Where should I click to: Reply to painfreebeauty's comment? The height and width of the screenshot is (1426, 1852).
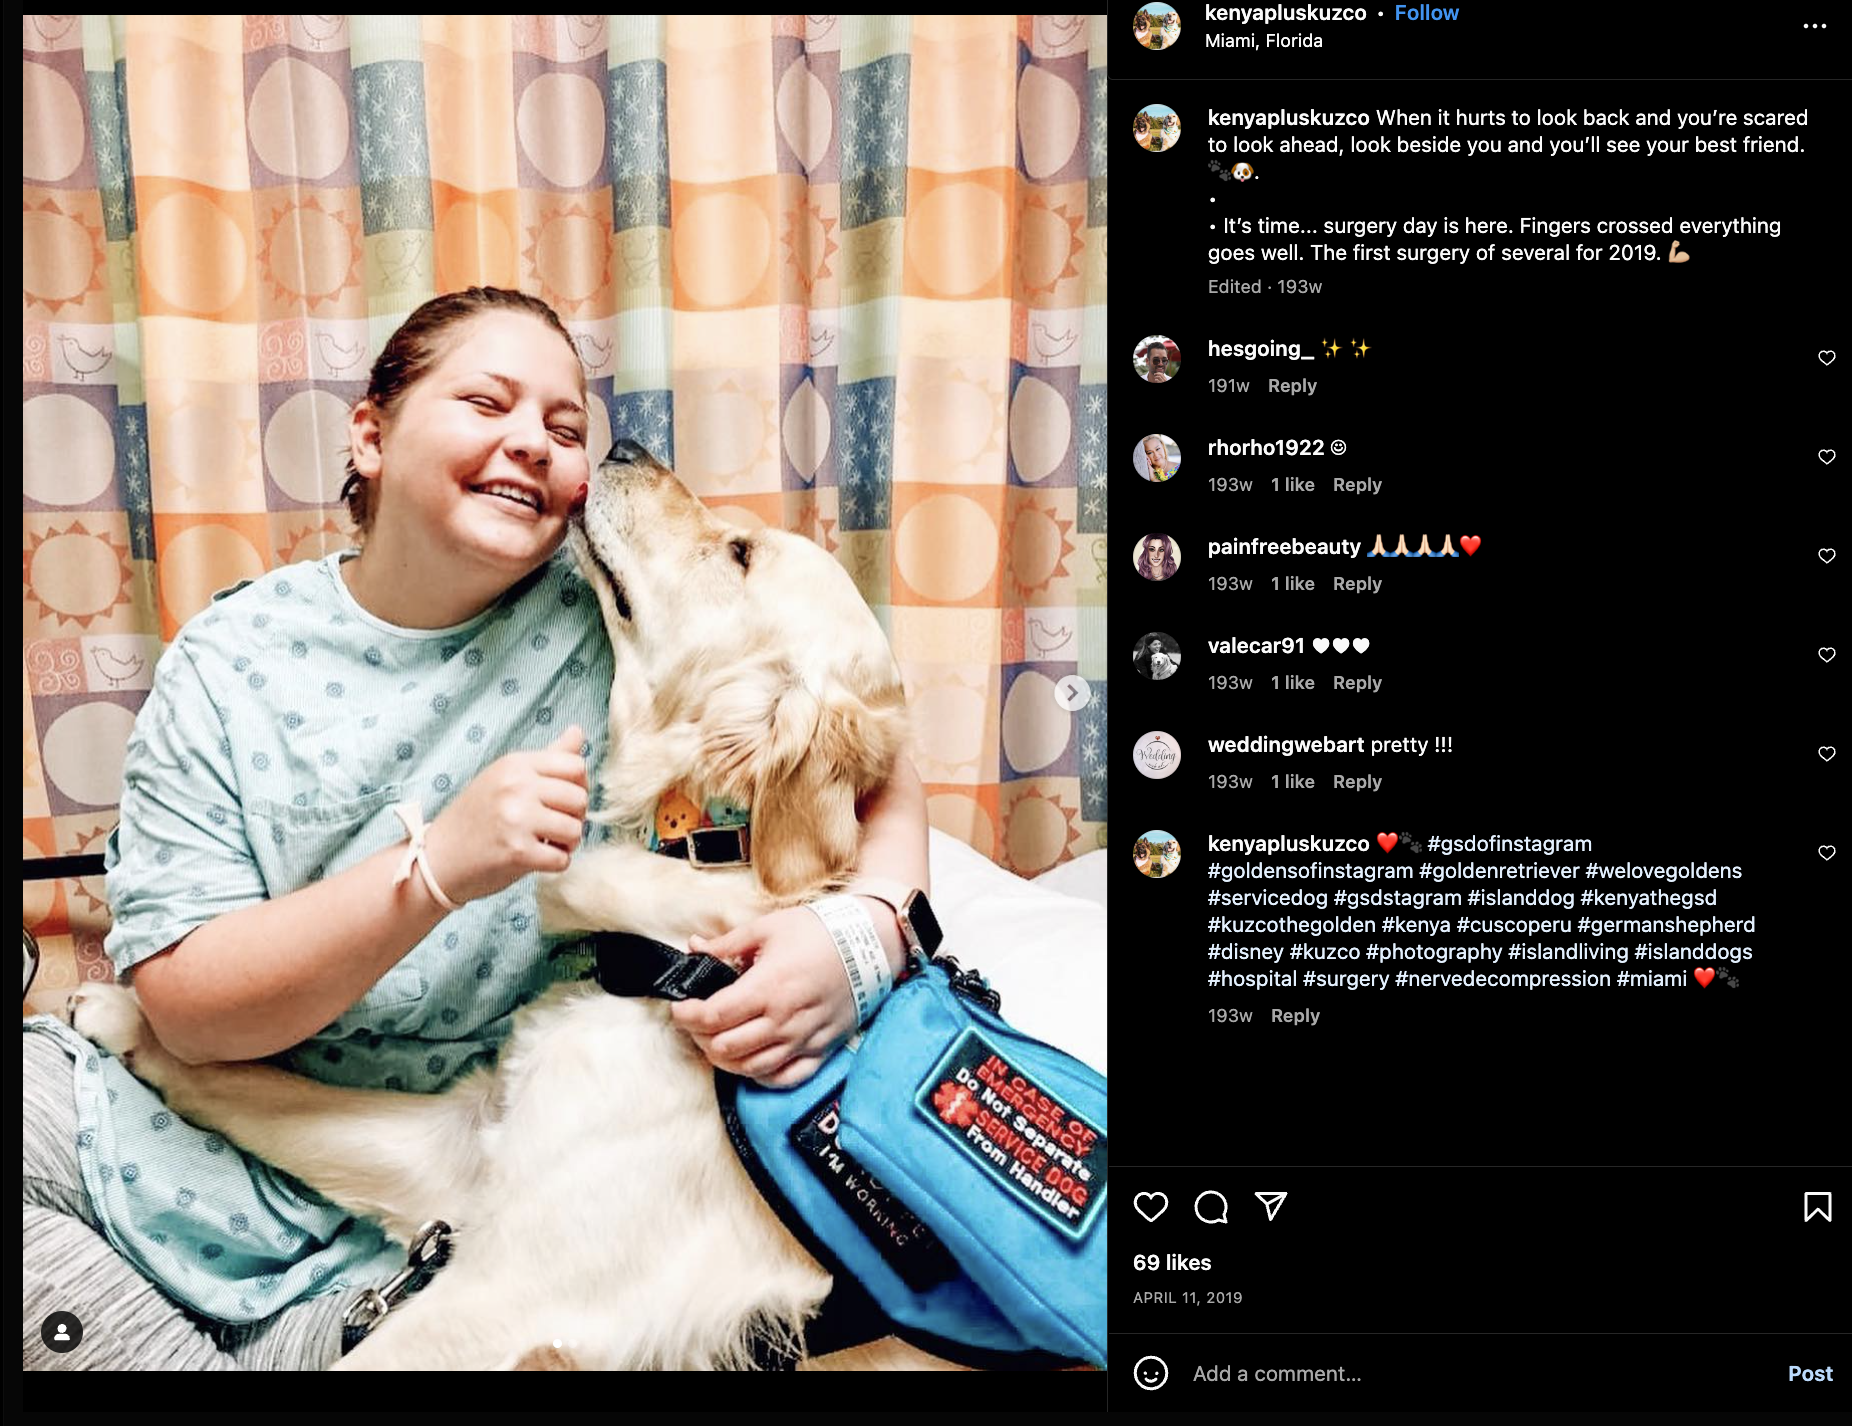1357,584
